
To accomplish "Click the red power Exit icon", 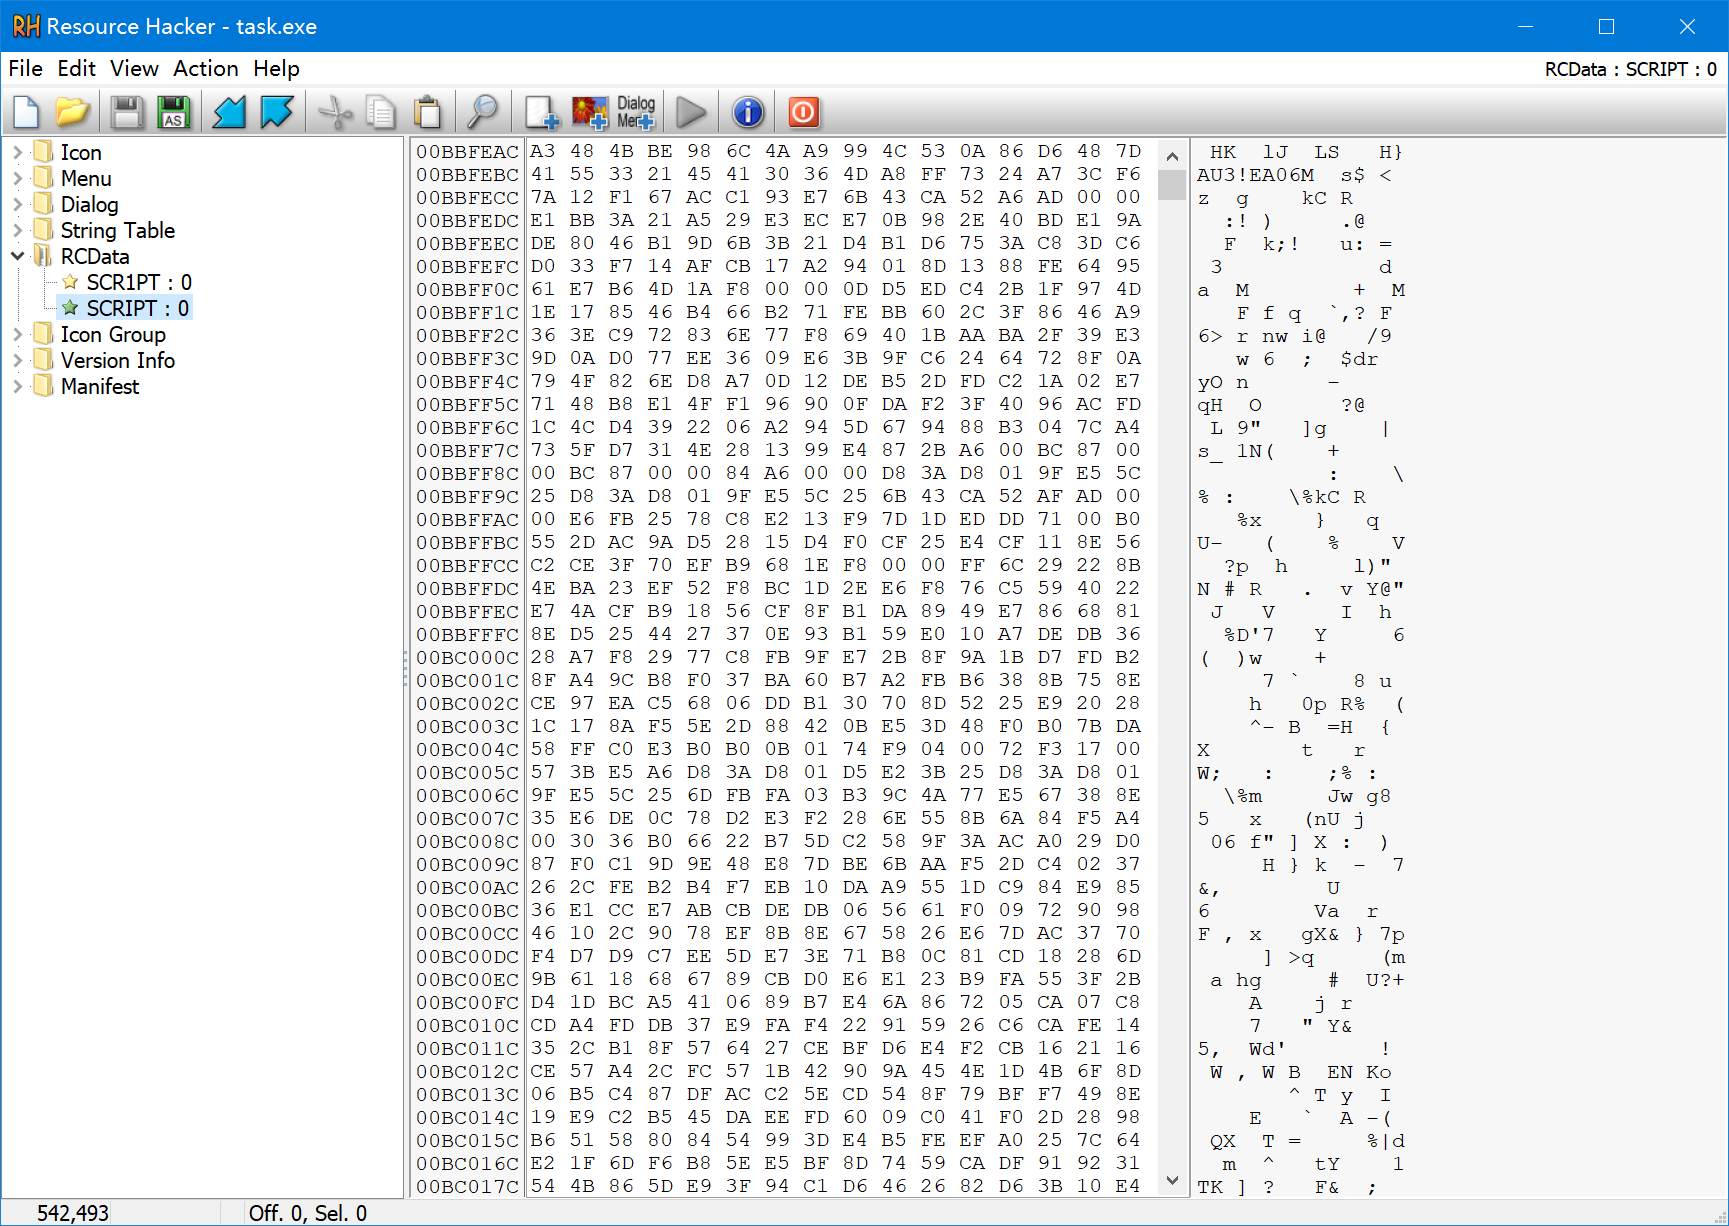I will [804, 112].
